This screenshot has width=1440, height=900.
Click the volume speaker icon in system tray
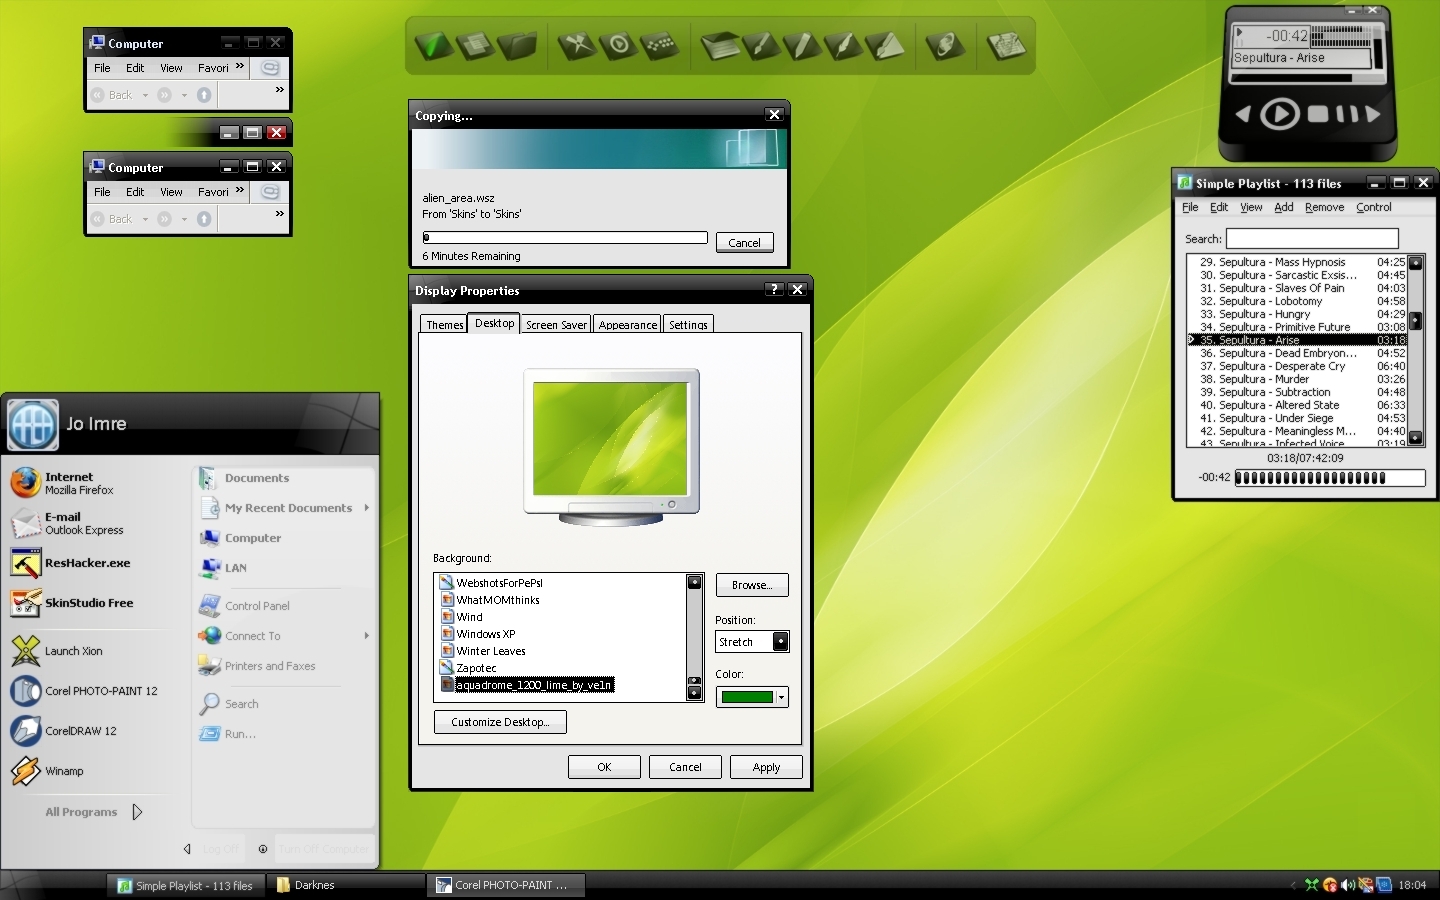click(x=1347, y=885)
